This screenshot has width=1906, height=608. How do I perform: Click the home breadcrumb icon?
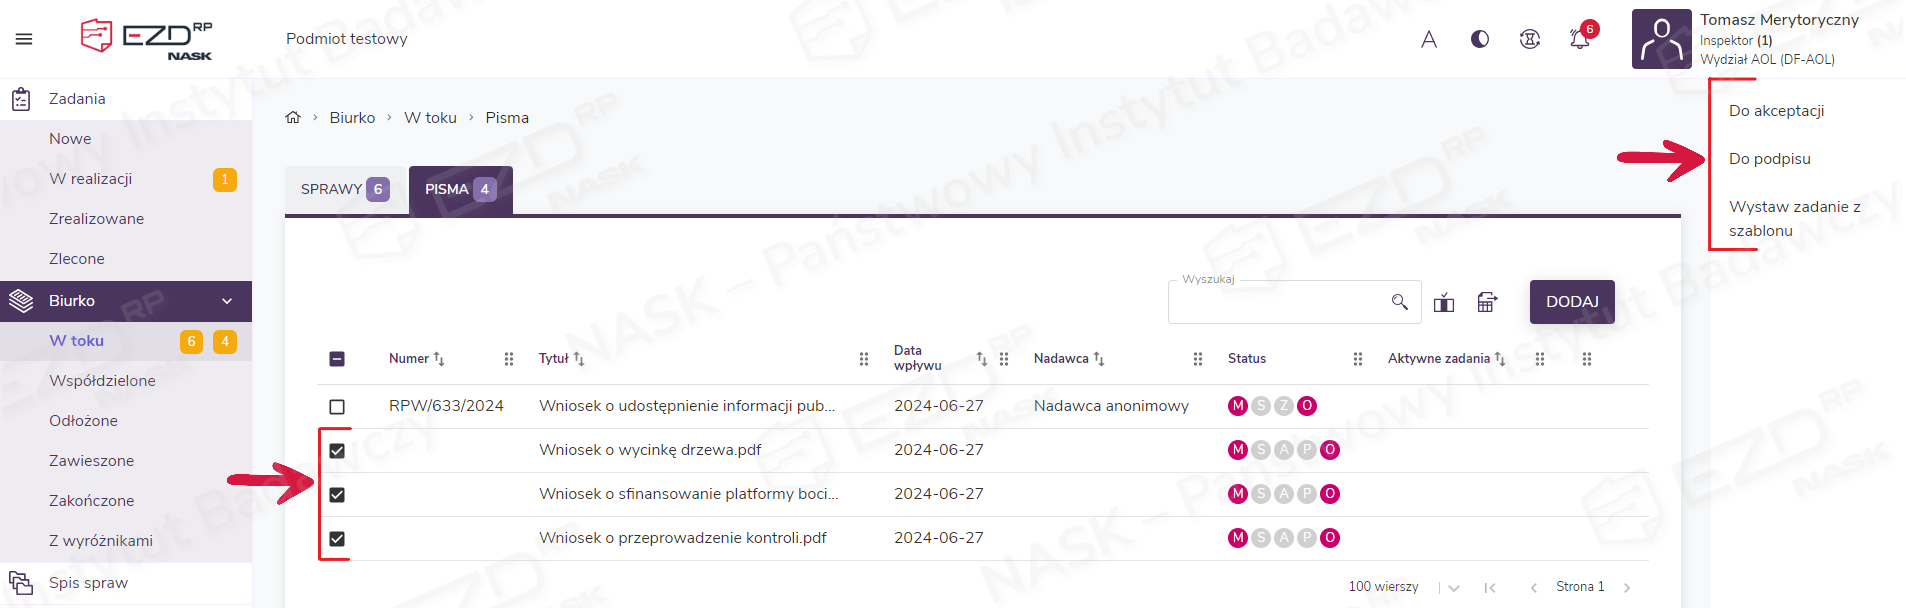pos(293,117)
